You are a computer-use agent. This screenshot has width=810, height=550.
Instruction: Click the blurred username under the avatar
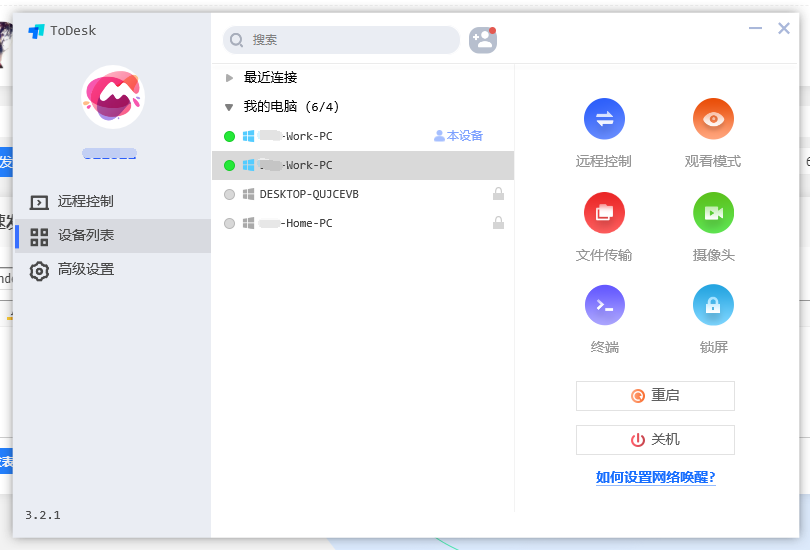110,153
